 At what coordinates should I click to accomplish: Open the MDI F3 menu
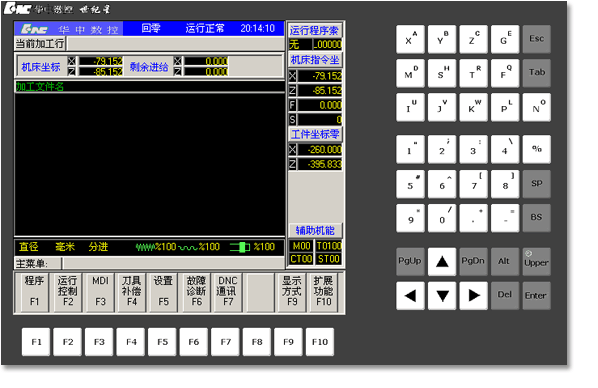click(100, 292)
